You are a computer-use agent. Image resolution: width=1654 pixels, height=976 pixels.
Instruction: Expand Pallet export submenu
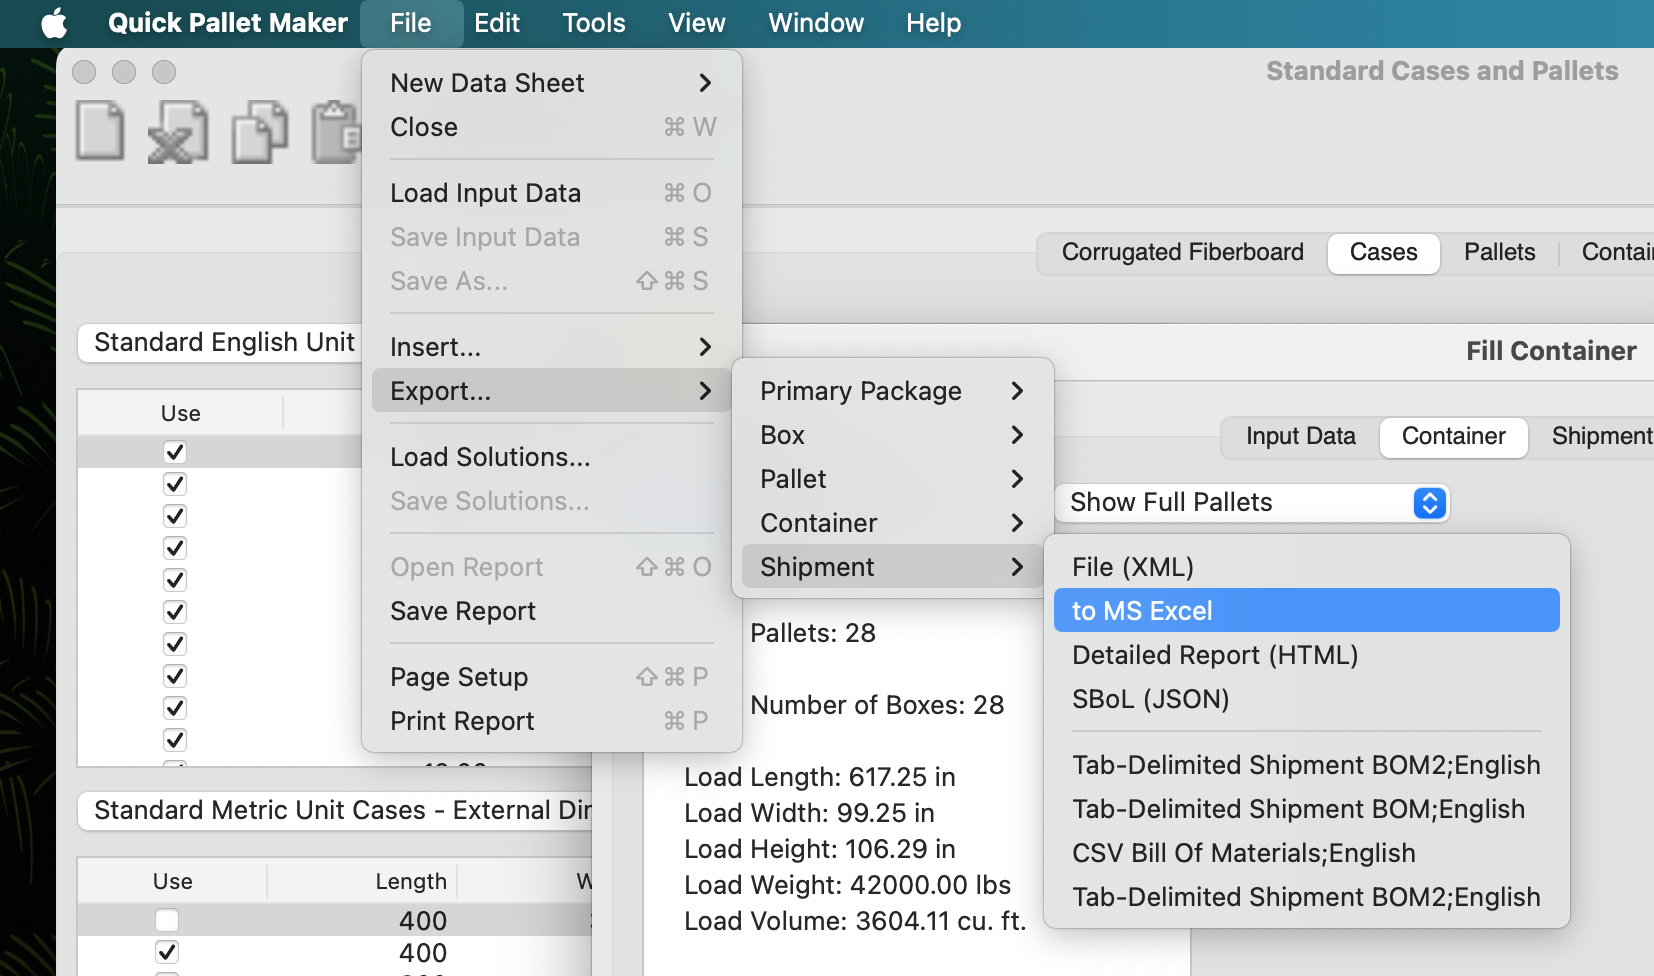[893, 479]
